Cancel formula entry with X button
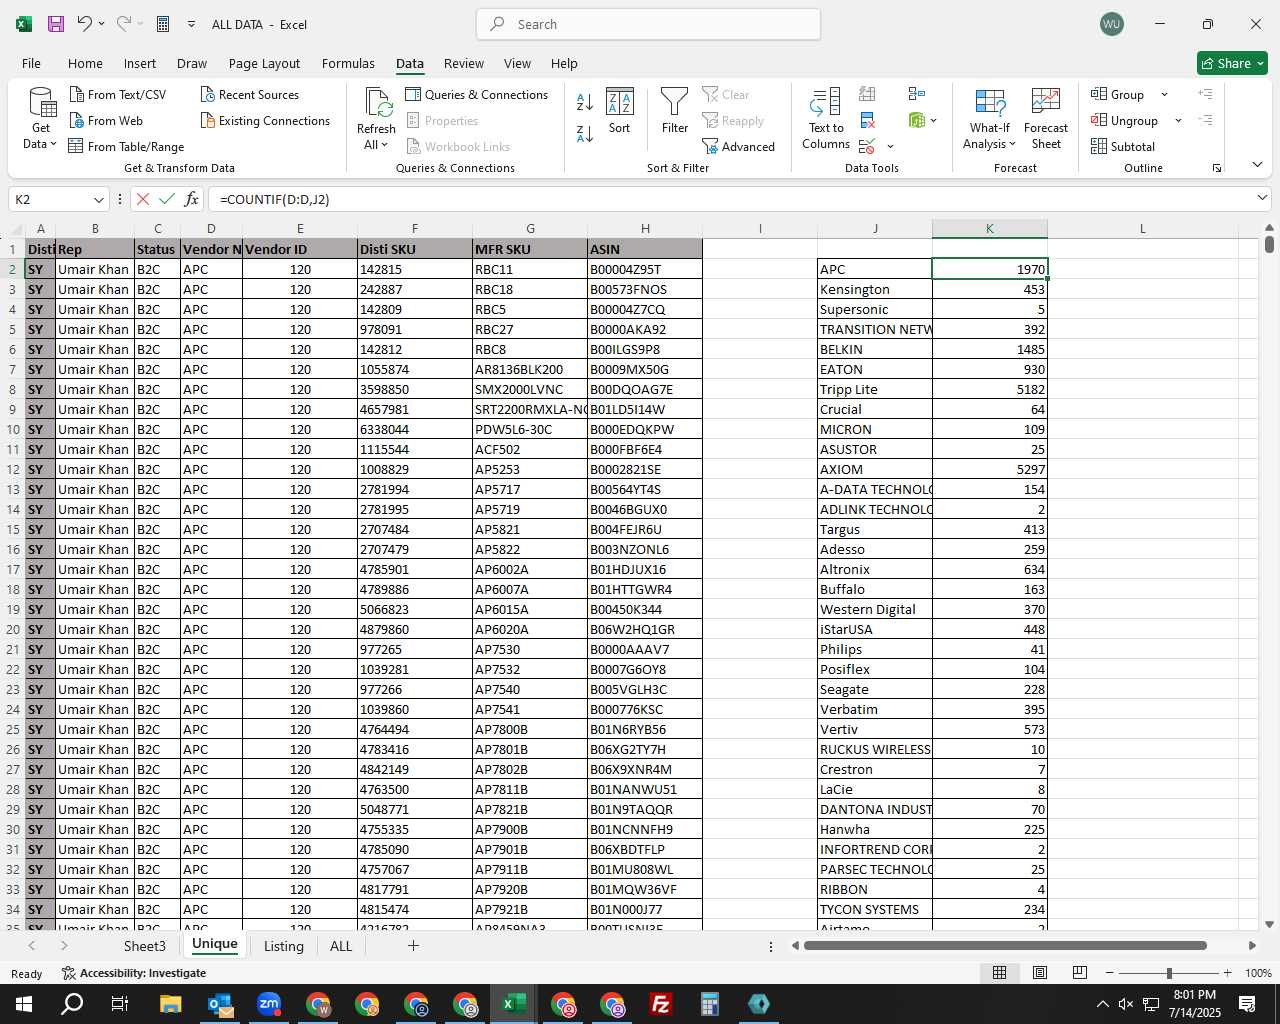The height and width of the screenshot is (1024, 1280). tap(142, 199)
